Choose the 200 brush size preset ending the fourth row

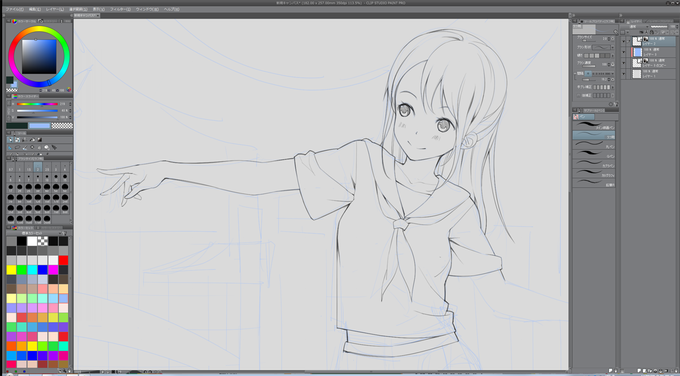pyautogui.click(x=65, y=198)
